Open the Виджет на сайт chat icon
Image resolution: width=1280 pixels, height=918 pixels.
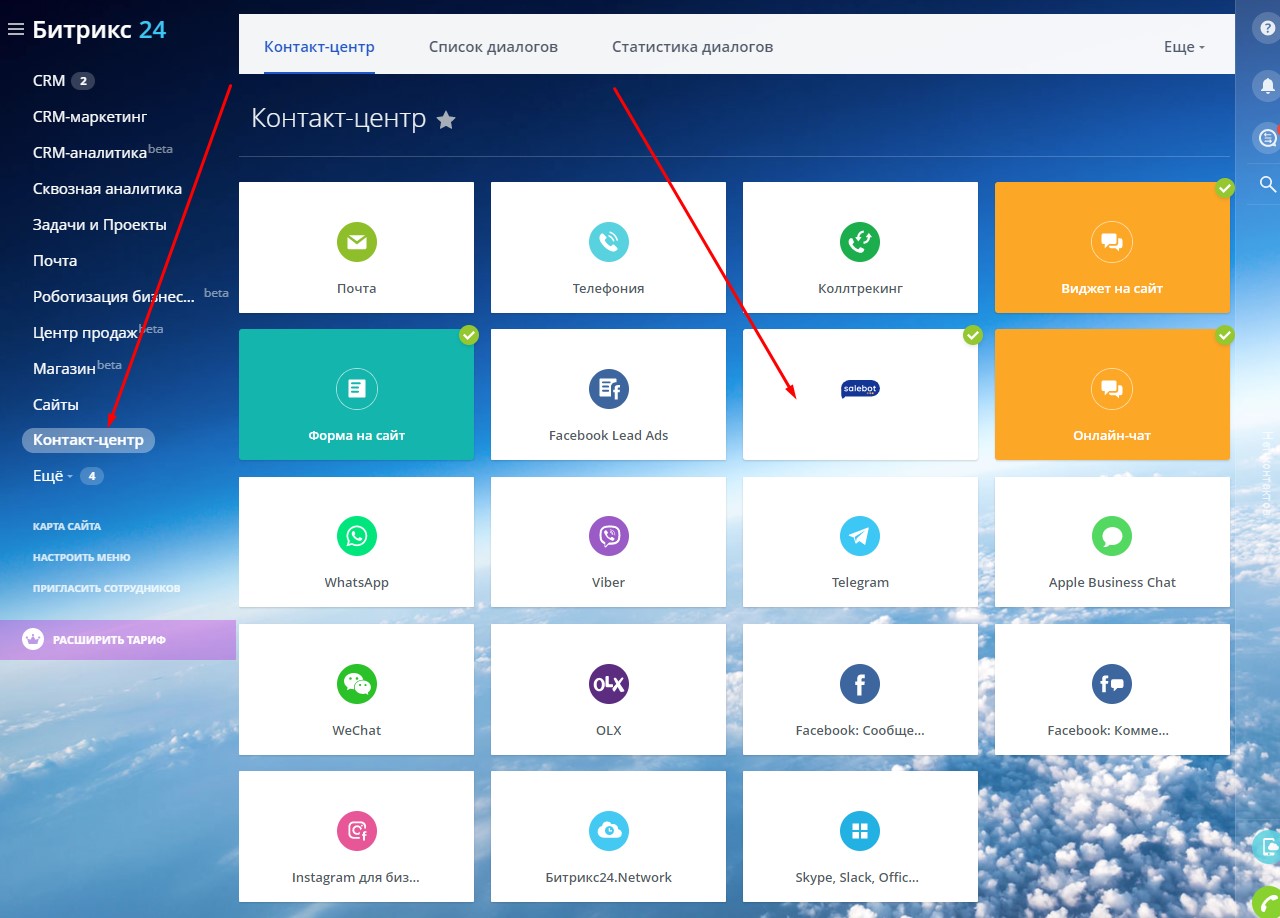tap(1112, 241)
